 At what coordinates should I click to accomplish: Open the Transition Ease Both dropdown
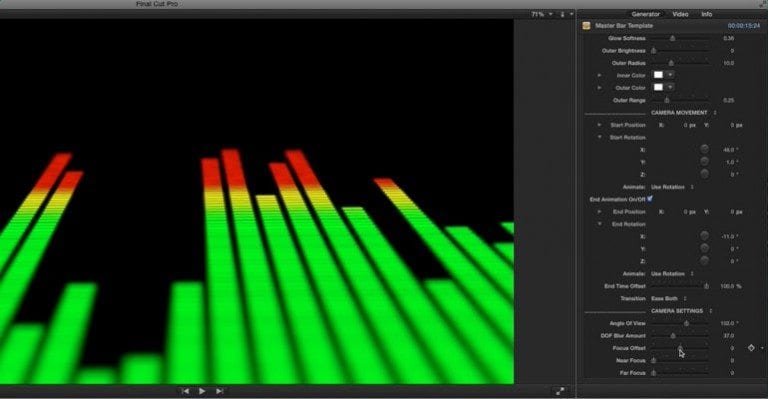[669, 298]
